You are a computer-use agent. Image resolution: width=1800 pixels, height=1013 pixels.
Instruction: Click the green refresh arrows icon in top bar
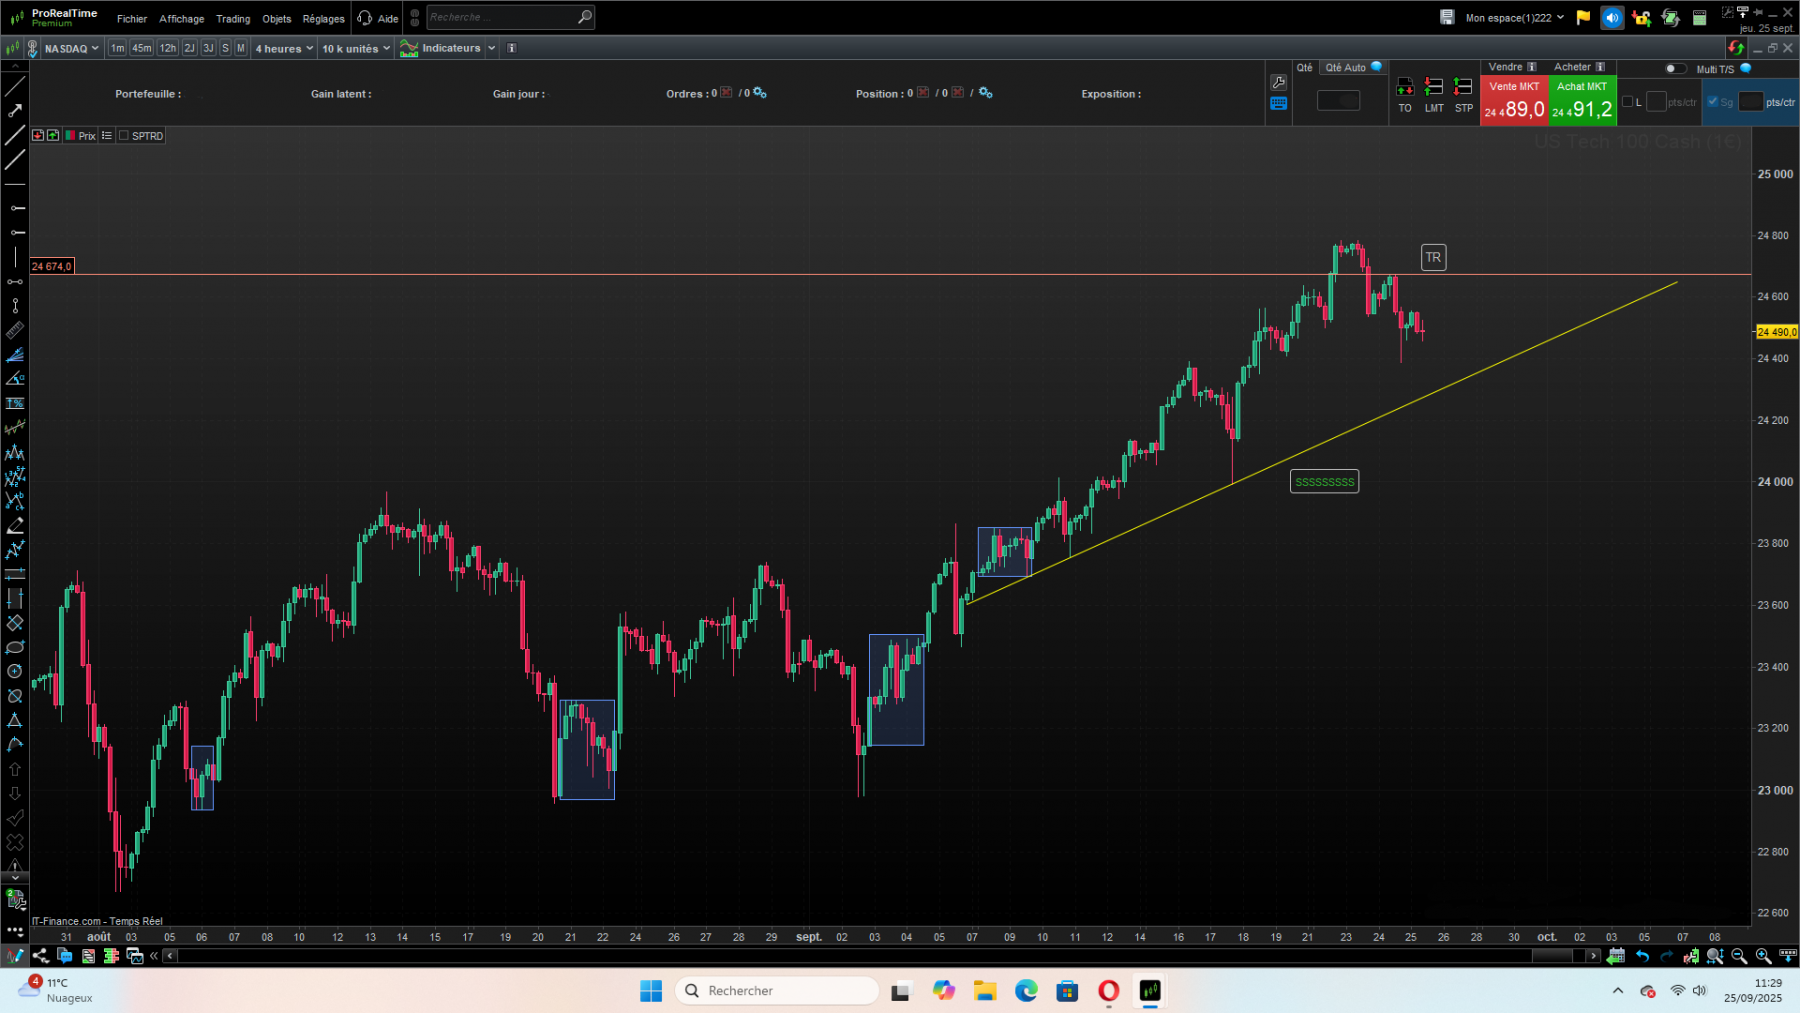coord(1670,17)
